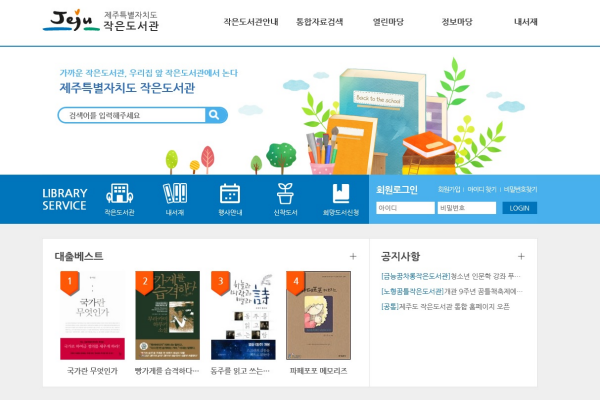600x400 pixels.
Task: Open the 제주도 작은도서관 통합 홈페이지 오픈 notice
Action: (445, 307)
